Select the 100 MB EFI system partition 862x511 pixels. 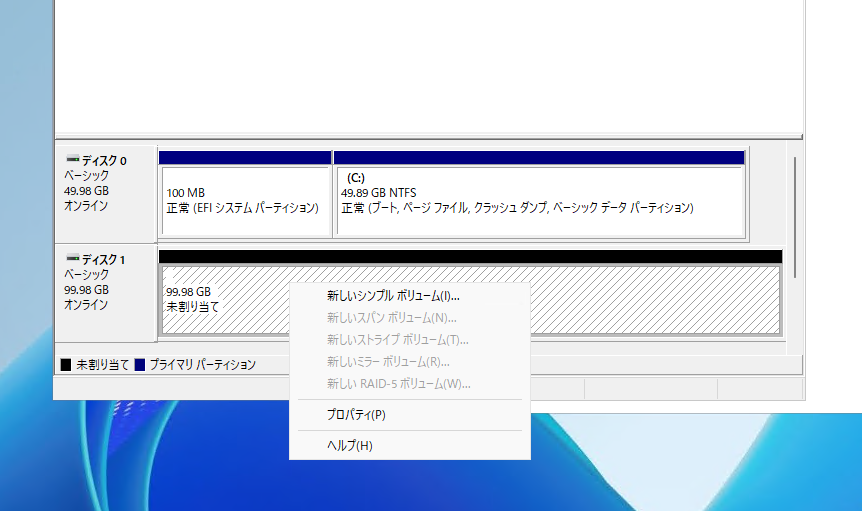245,201
